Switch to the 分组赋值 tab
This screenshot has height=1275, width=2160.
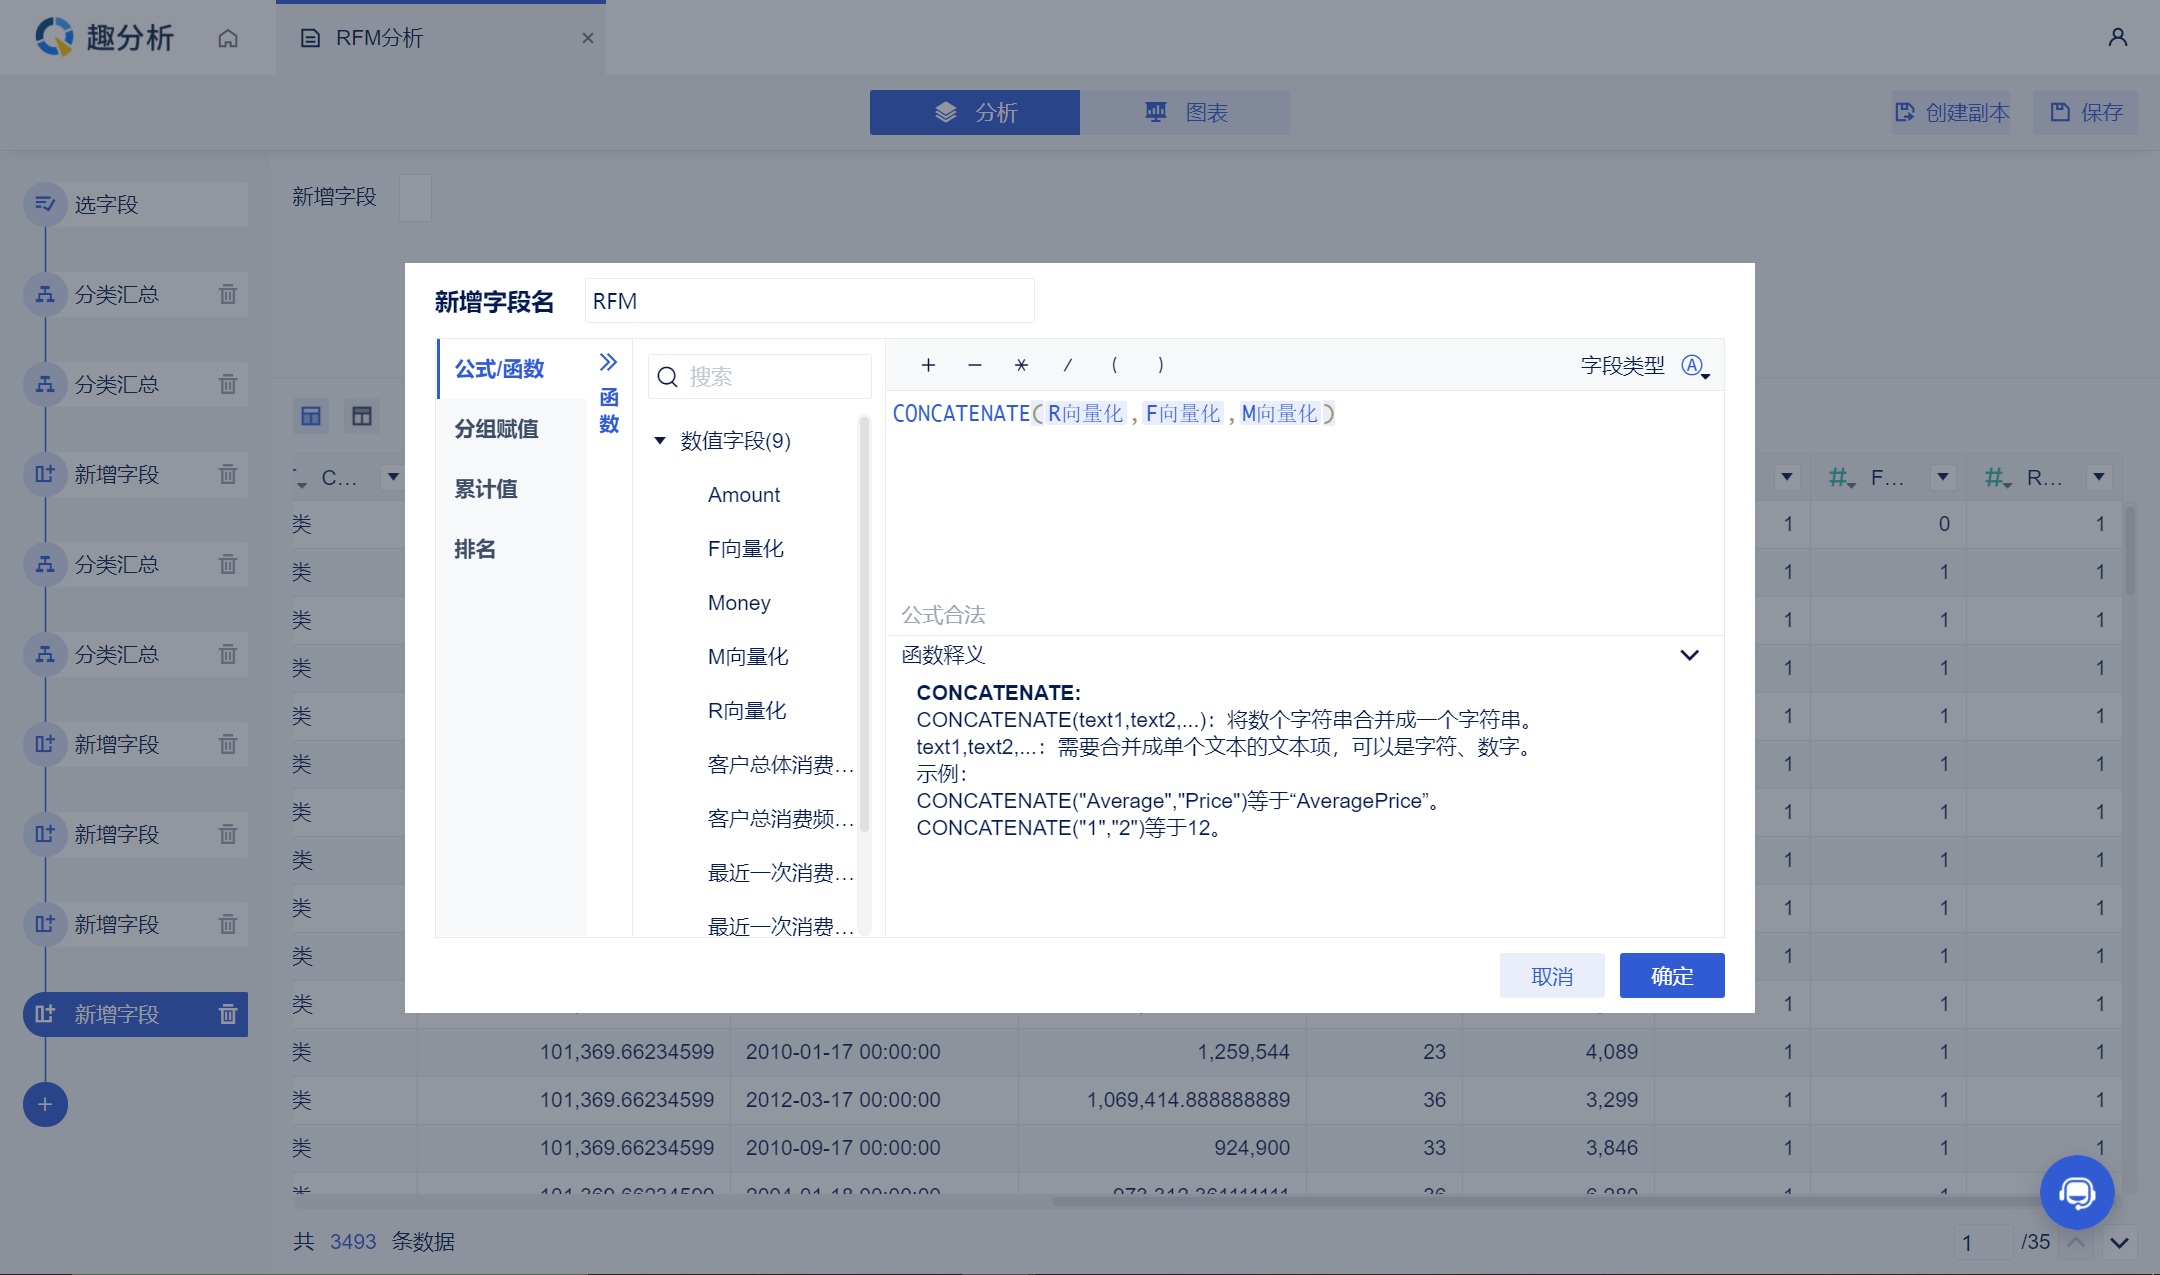(497, 429)
